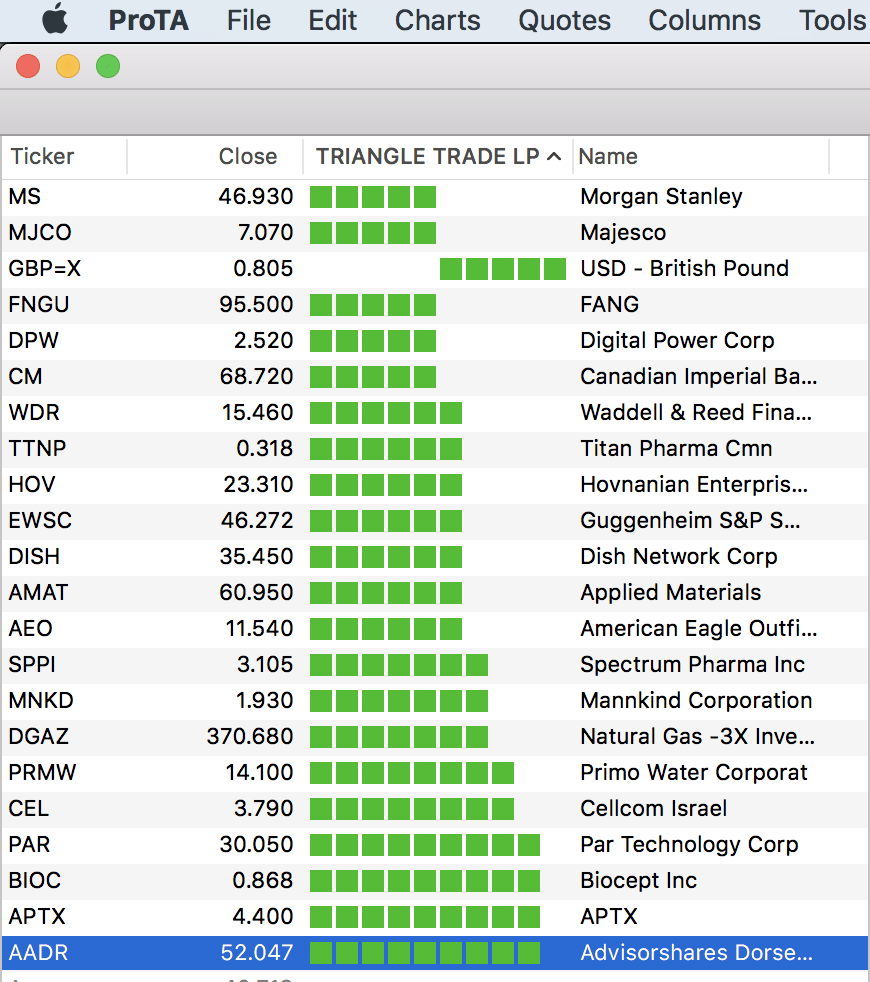This screenshot has height=982, width=870.
Task: Click the Primo Water Corporat name
Action: pos(694,773)
